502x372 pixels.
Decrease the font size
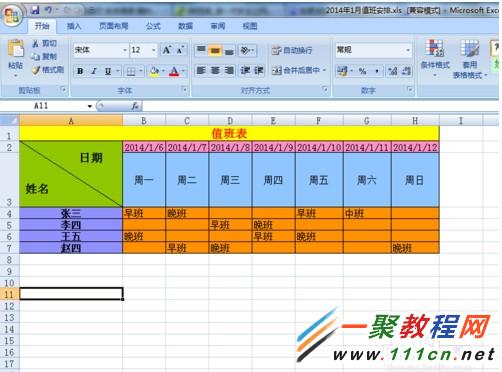coord(180,50)
